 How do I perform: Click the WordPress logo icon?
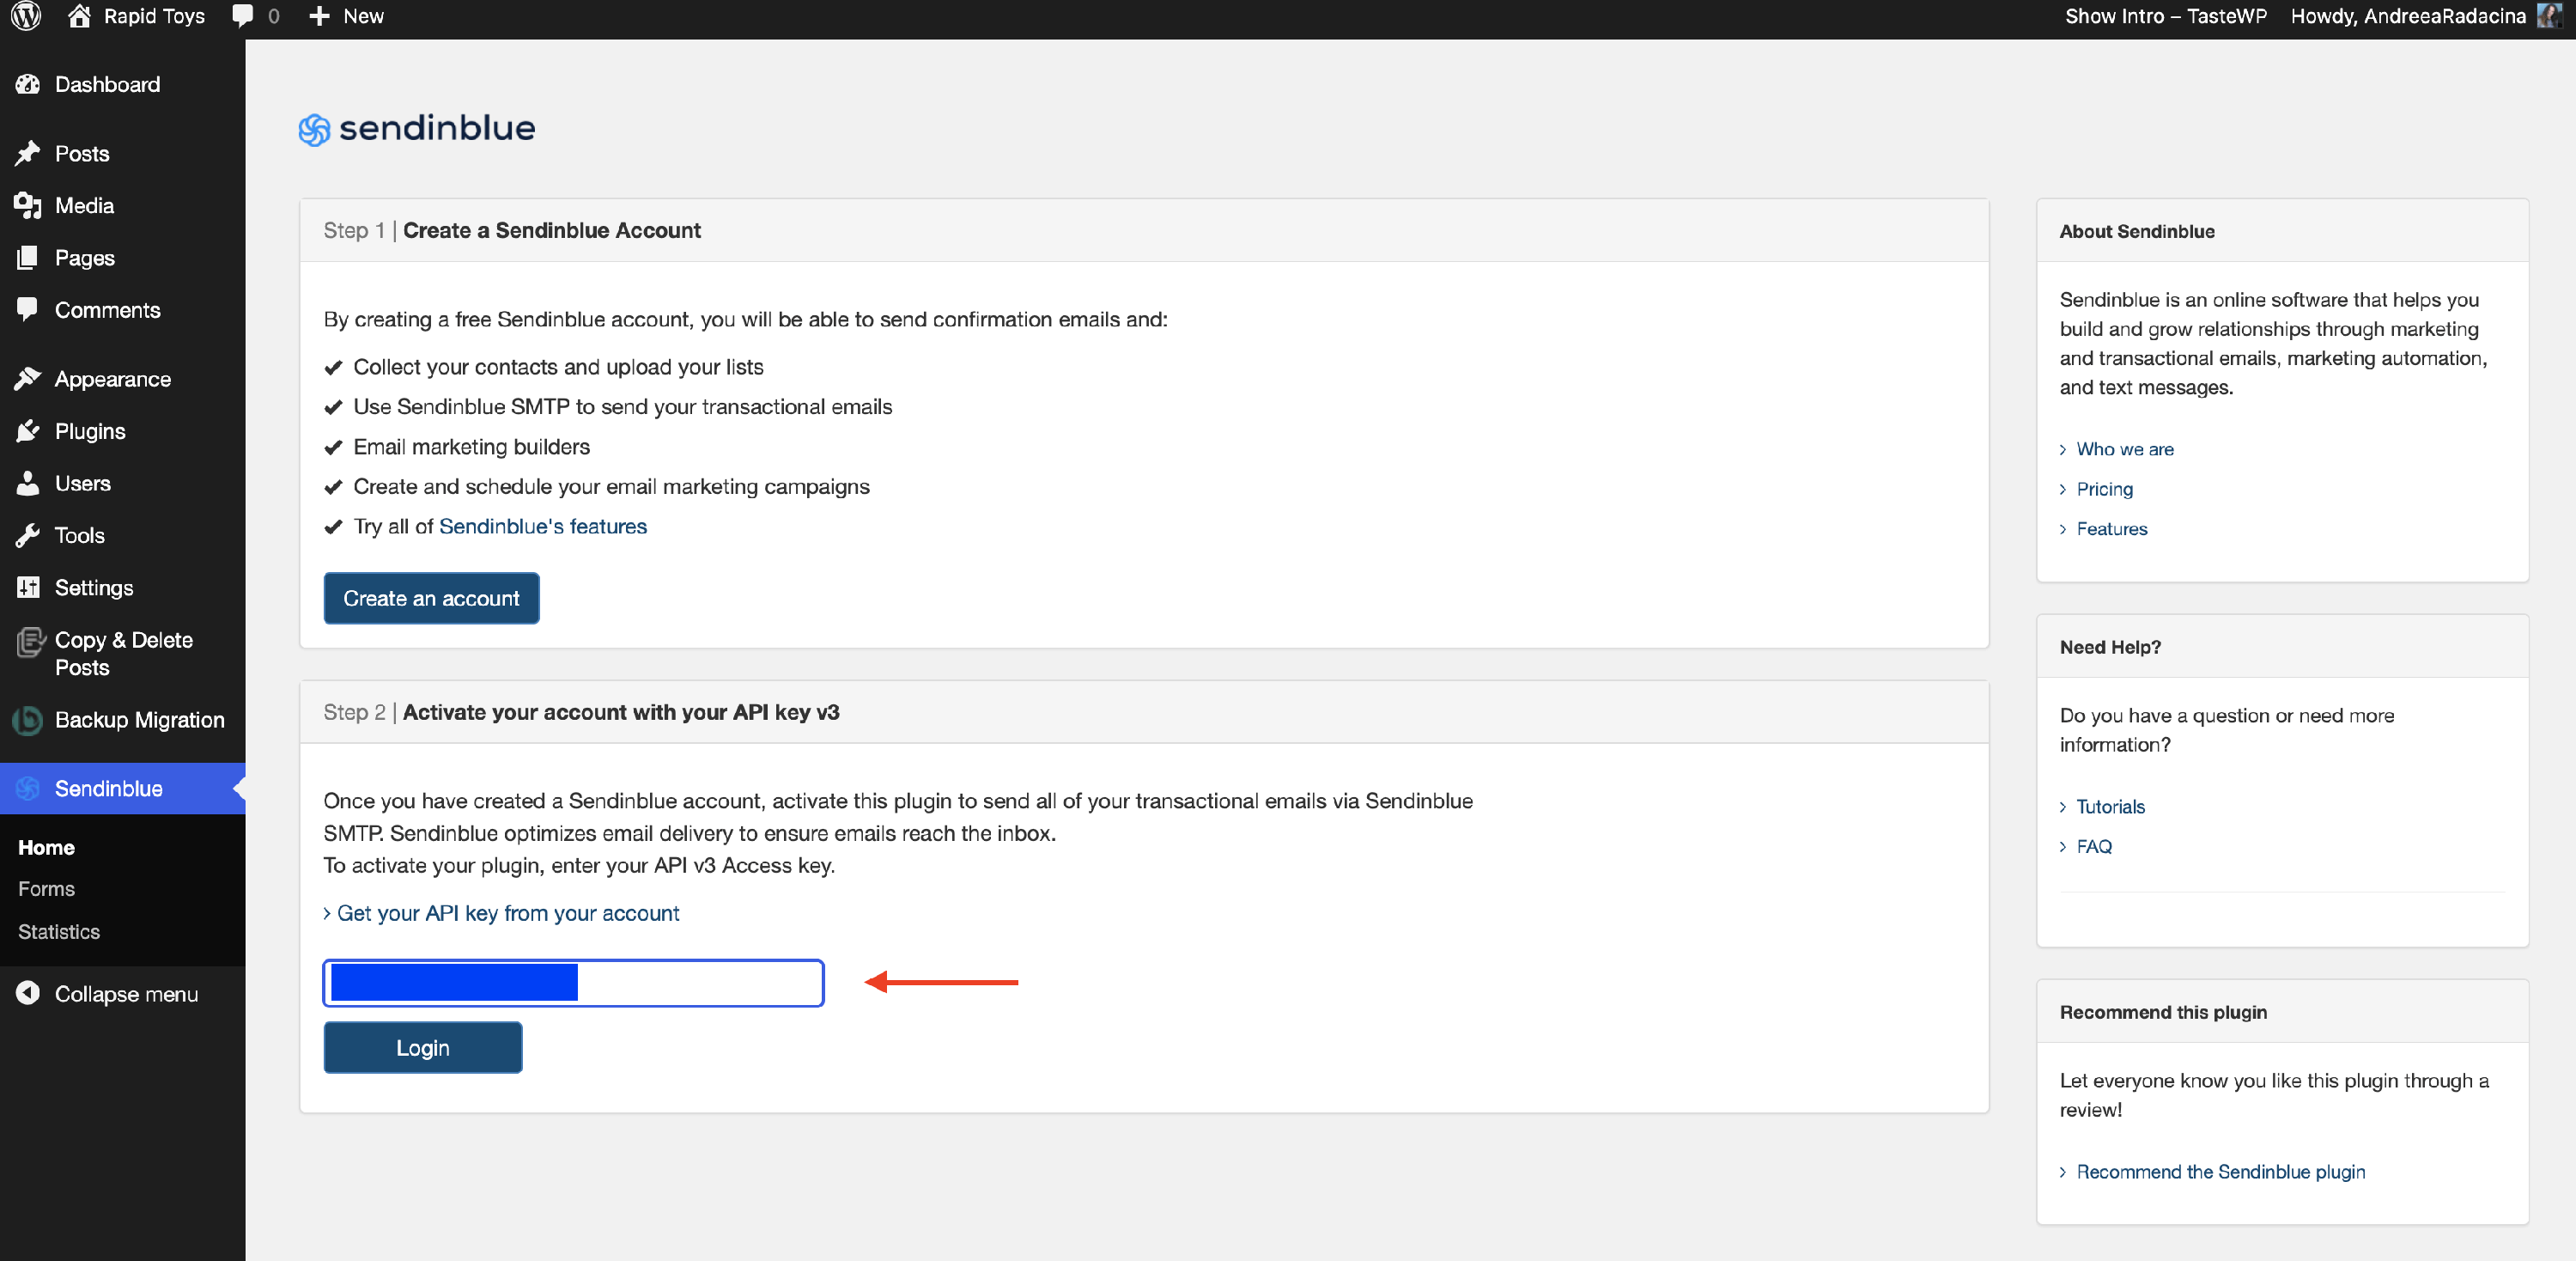pos(25,16)
